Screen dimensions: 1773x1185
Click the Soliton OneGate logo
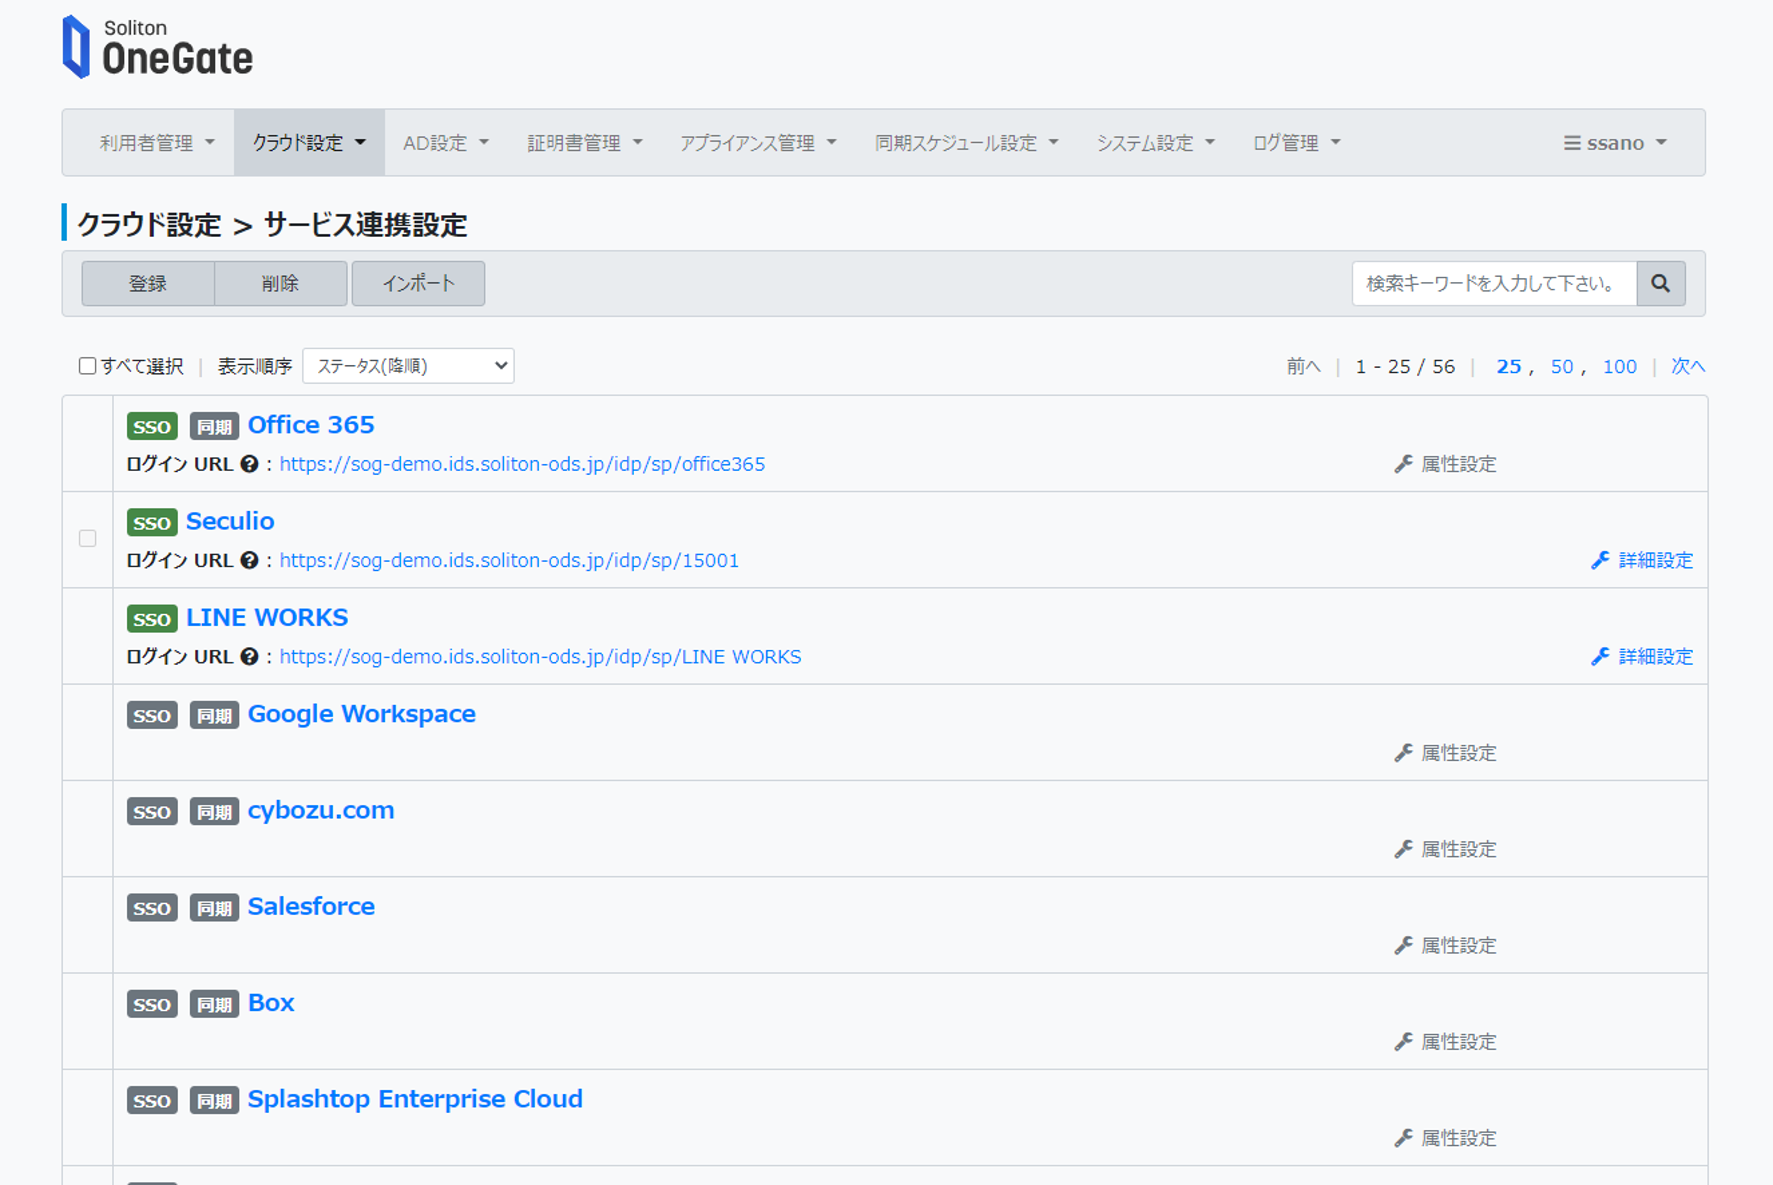click(x=157, y=47)
